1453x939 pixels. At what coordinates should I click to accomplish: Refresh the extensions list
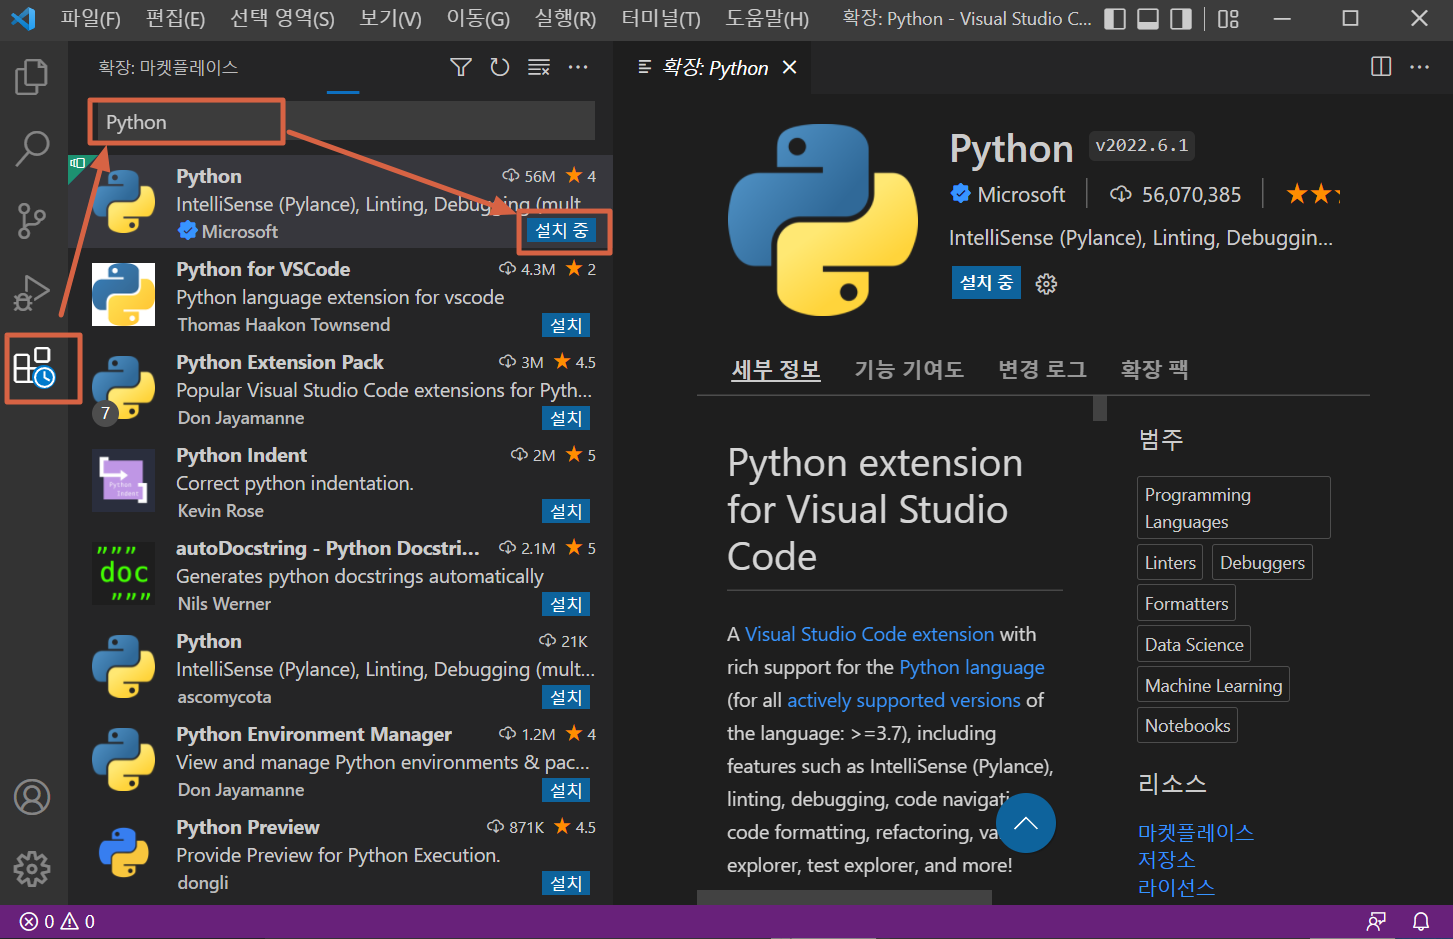point(500,67)
